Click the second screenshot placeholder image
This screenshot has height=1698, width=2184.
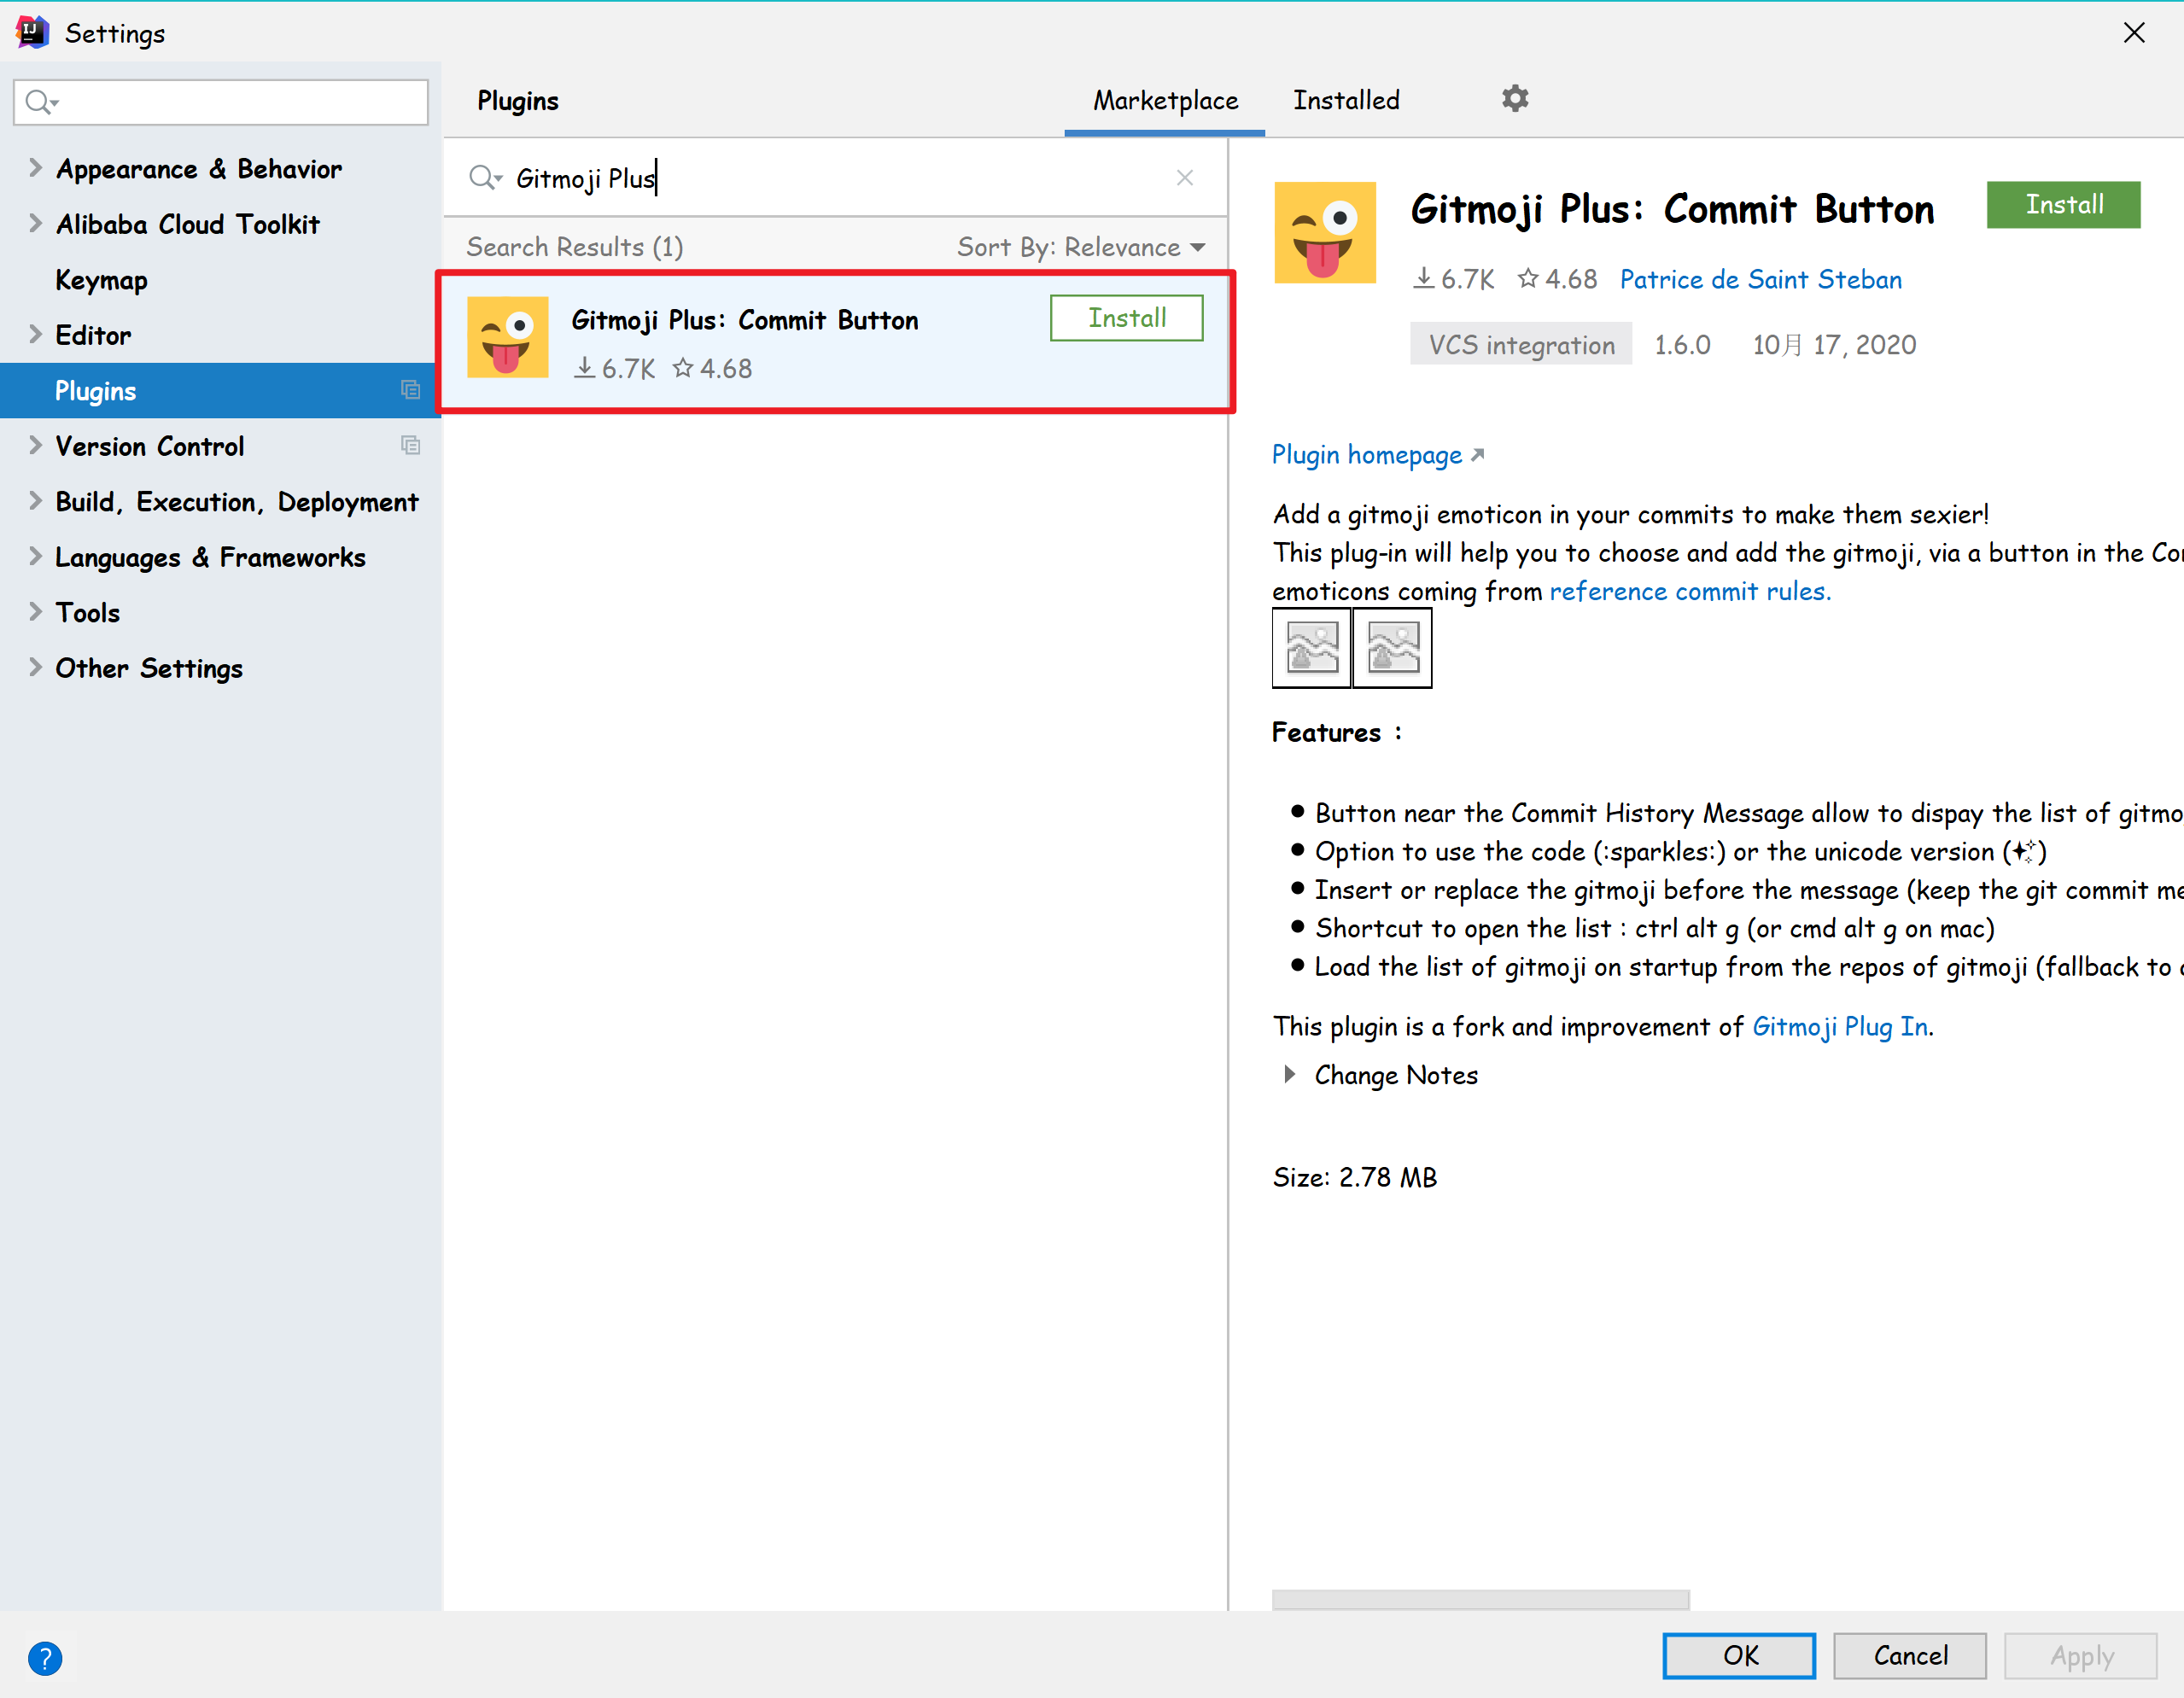coord(1392,648)
